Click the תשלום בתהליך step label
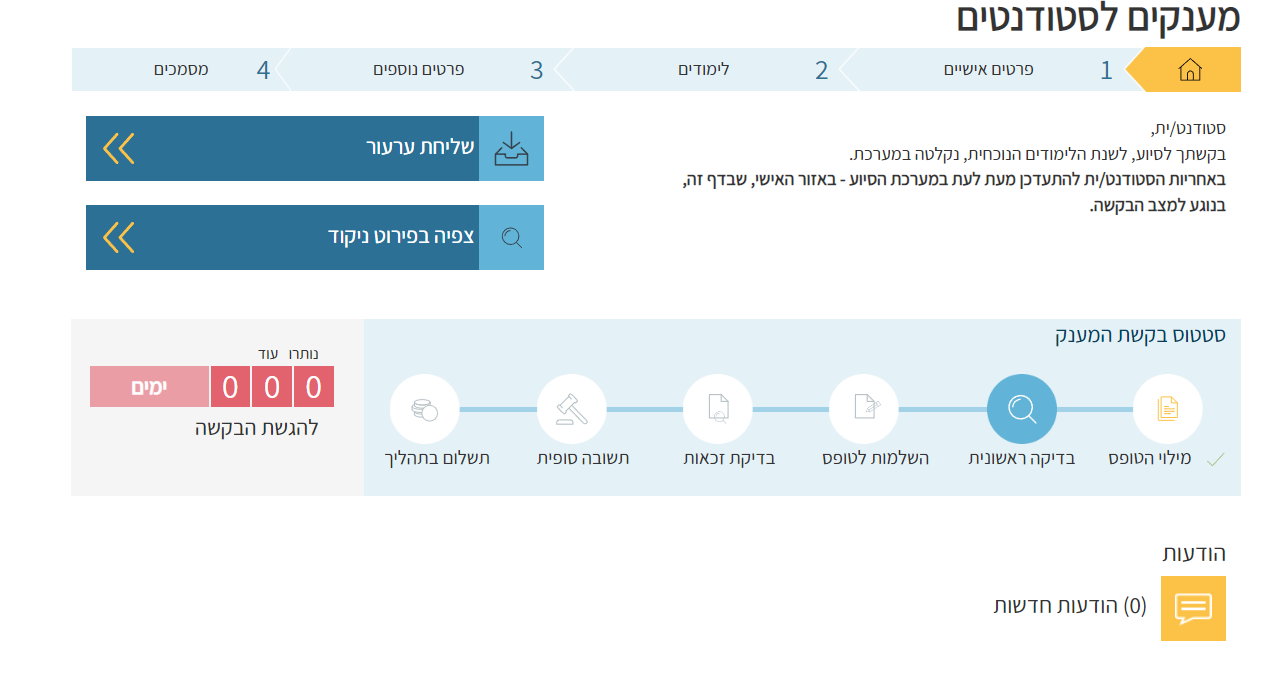The width and height of the screenshot is (1262, 696). pyautogui.click(x=437, y=458)
